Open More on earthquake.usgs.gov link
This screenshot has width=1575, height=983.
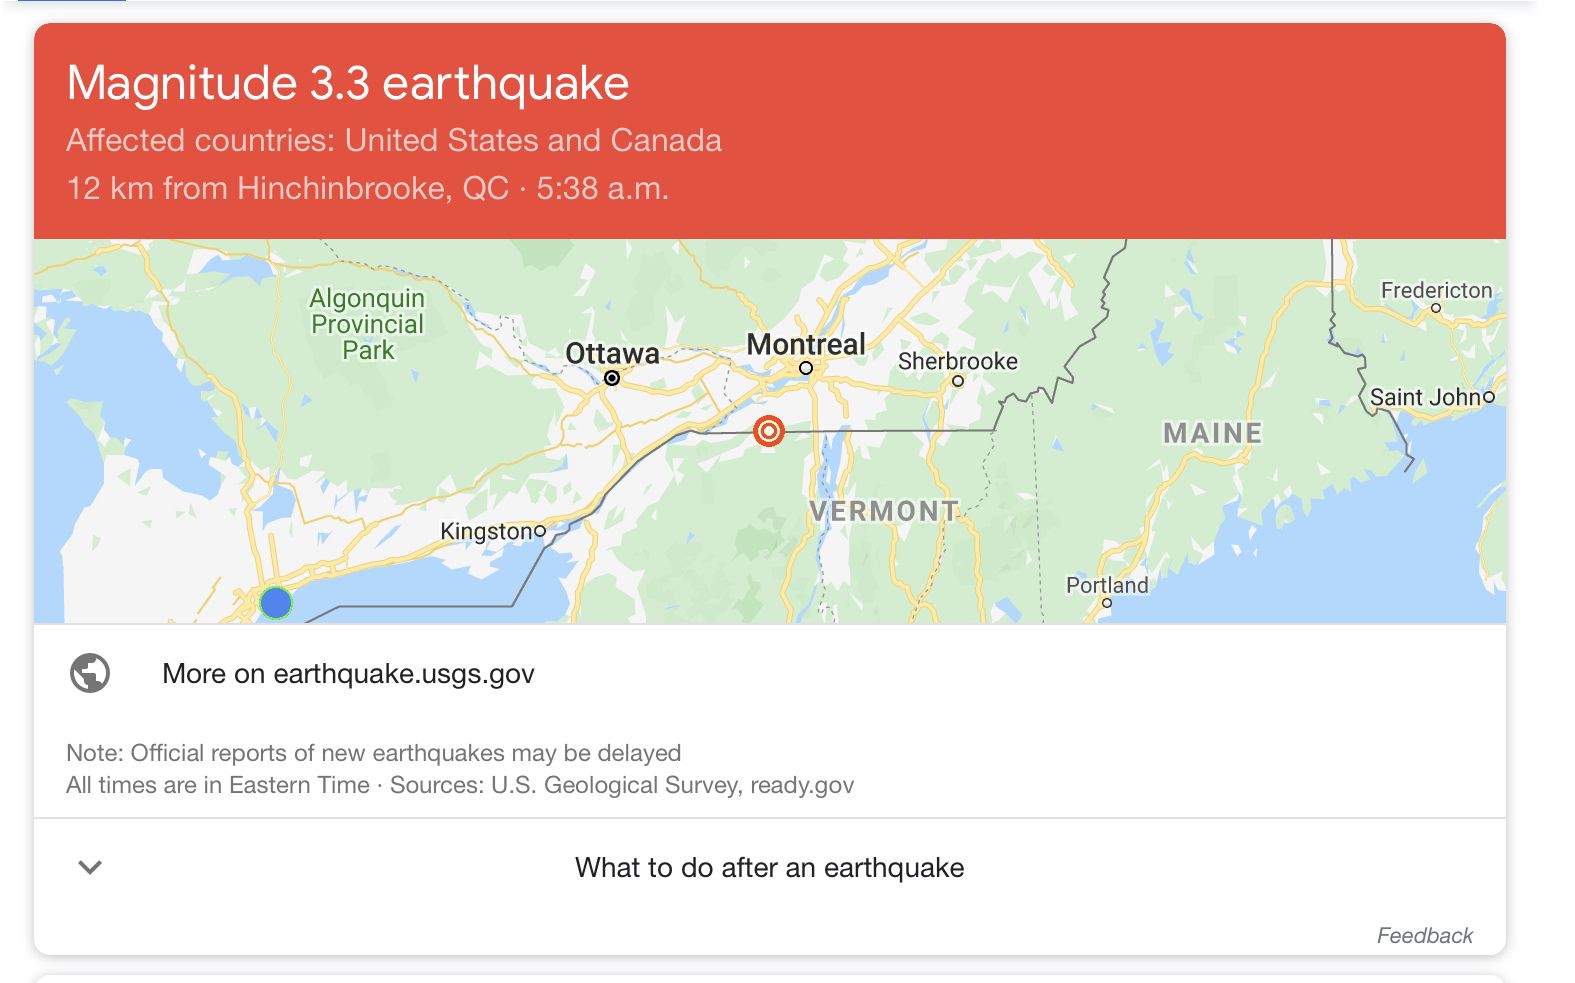pyautogui.click(x=348, y=674)
